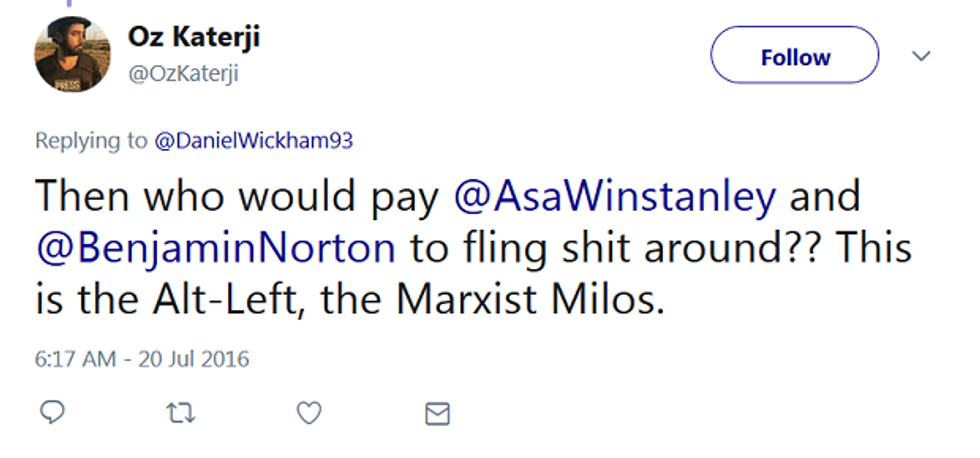980x458 pixels.
Task: Open the @AsaWinstanley mention
Action: click(x=614, y=198)
